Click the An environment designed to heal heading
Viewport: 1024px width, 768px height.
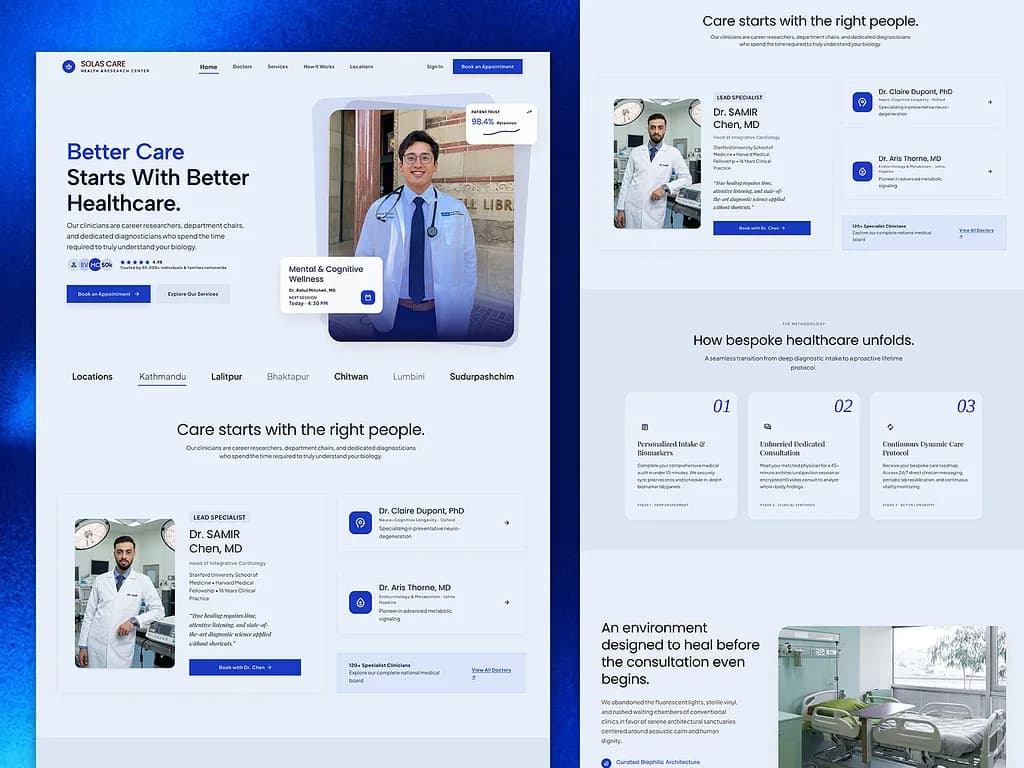680,653
